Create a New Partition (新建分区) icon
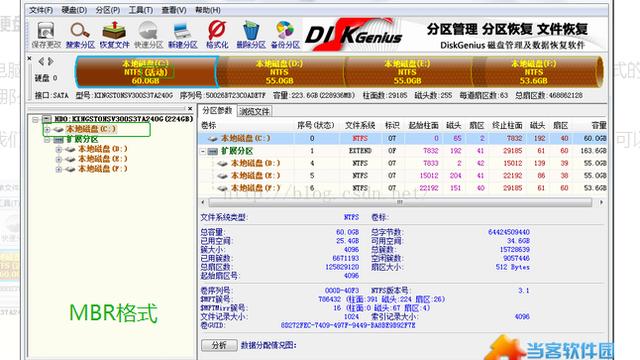Screen dimensions: 640x360 coord(182,35)
